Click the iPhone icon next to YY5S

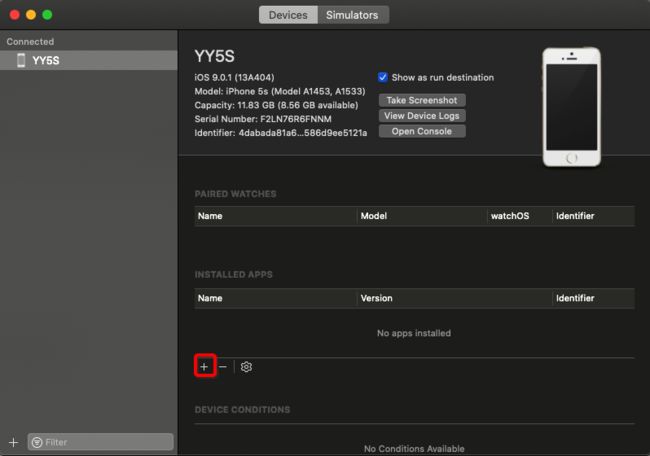point(21,61)
